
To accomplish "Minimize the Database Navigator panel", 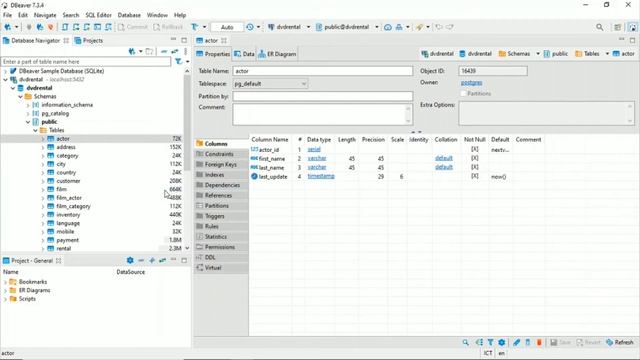I will pyautogui.click(x=173, y=40).
